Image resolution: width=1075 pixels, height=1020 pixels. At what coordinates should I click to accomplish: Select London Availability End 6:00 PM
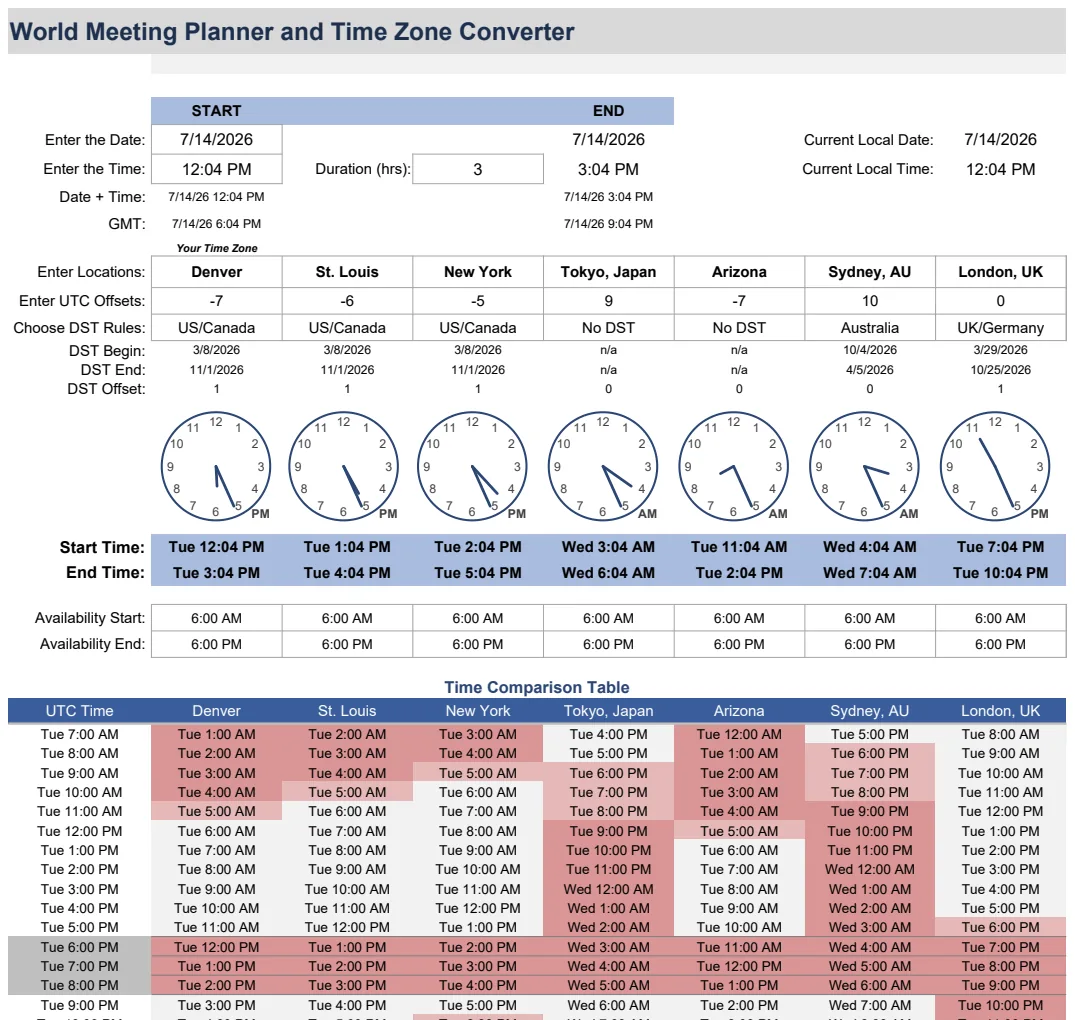pyautogui.click(x=1000, y=644)
